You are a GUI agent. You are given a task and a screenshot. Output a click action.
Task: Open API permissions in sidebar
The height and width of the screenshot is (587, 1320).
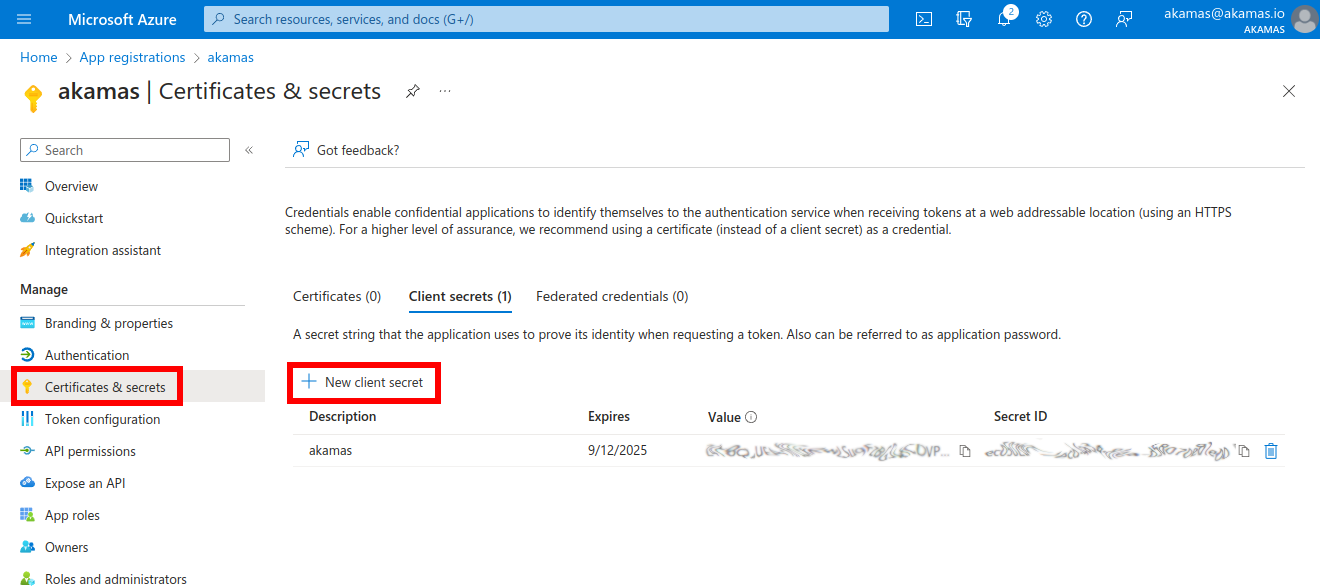click(90, 451)
